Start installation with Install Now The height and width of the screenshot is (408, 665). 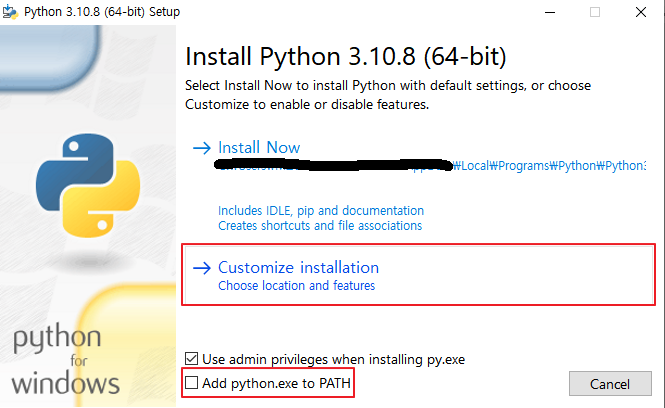point(259,148)
